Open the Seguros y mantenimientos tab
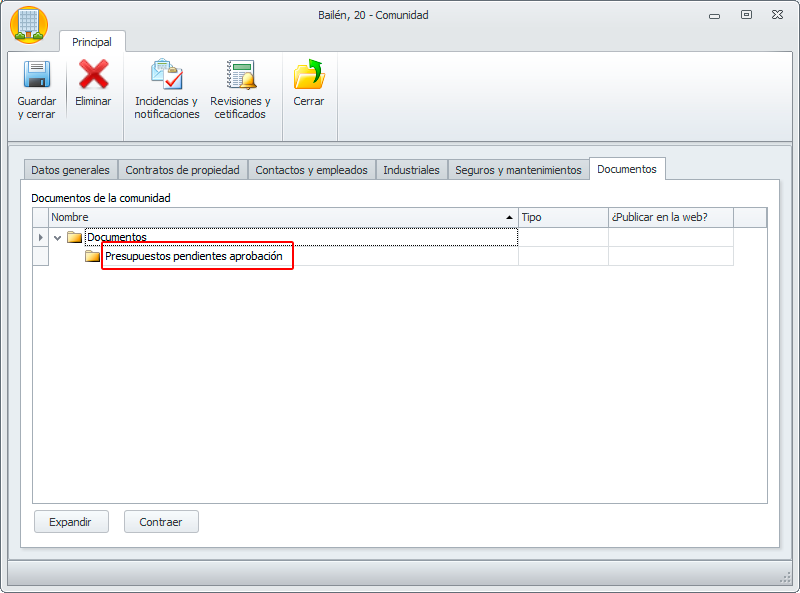This screenshot has width=800, height=593. coord(518,170)
